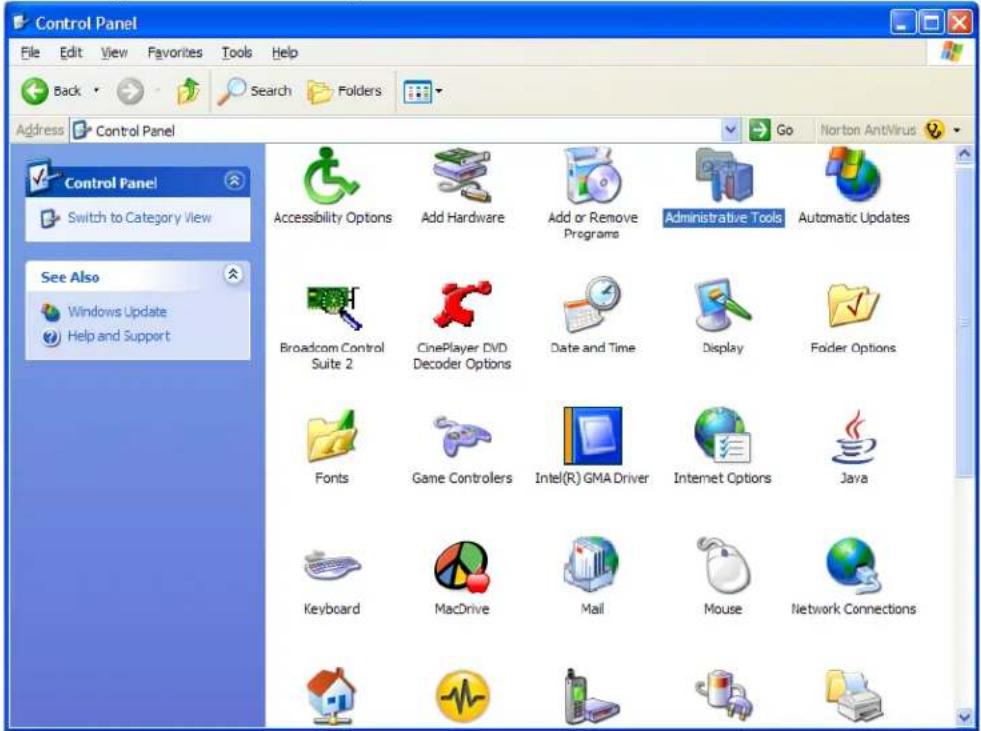This screenshot has width=981, height=731.
Task: Open Network Connections
Action: [853, 577]
